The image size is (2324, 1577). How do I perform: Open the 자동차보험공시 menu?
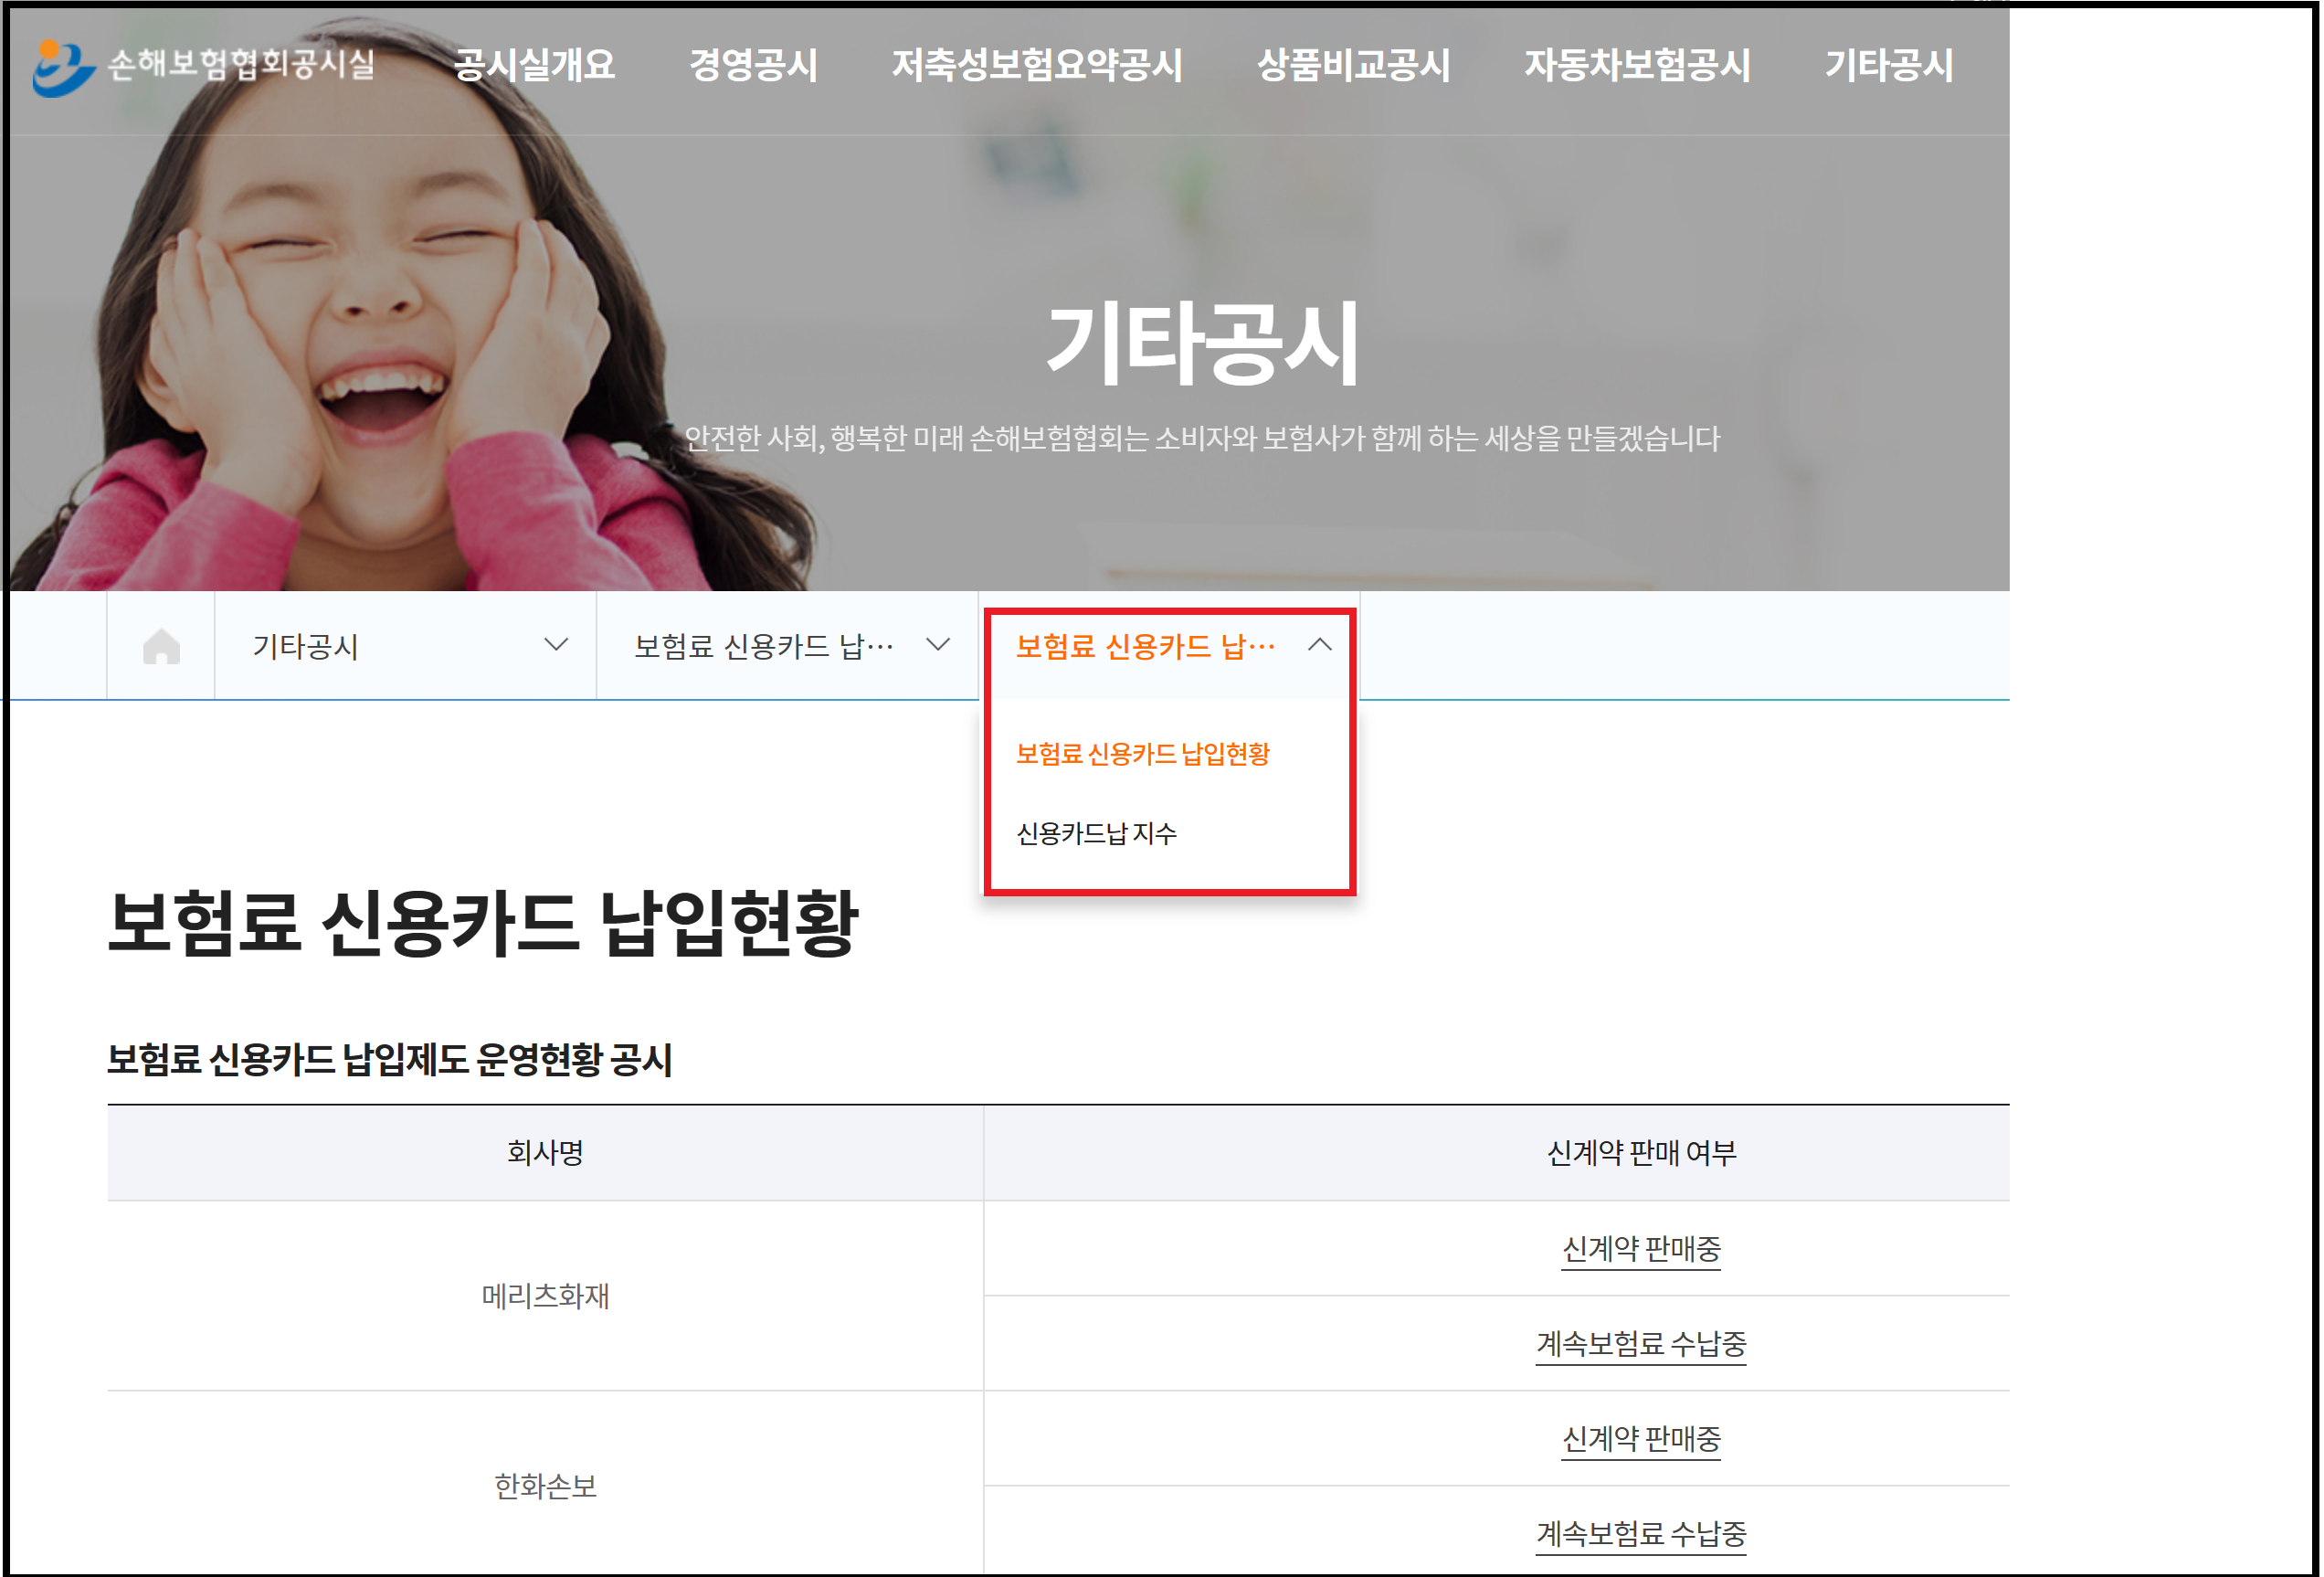(x=1637, y=66)
